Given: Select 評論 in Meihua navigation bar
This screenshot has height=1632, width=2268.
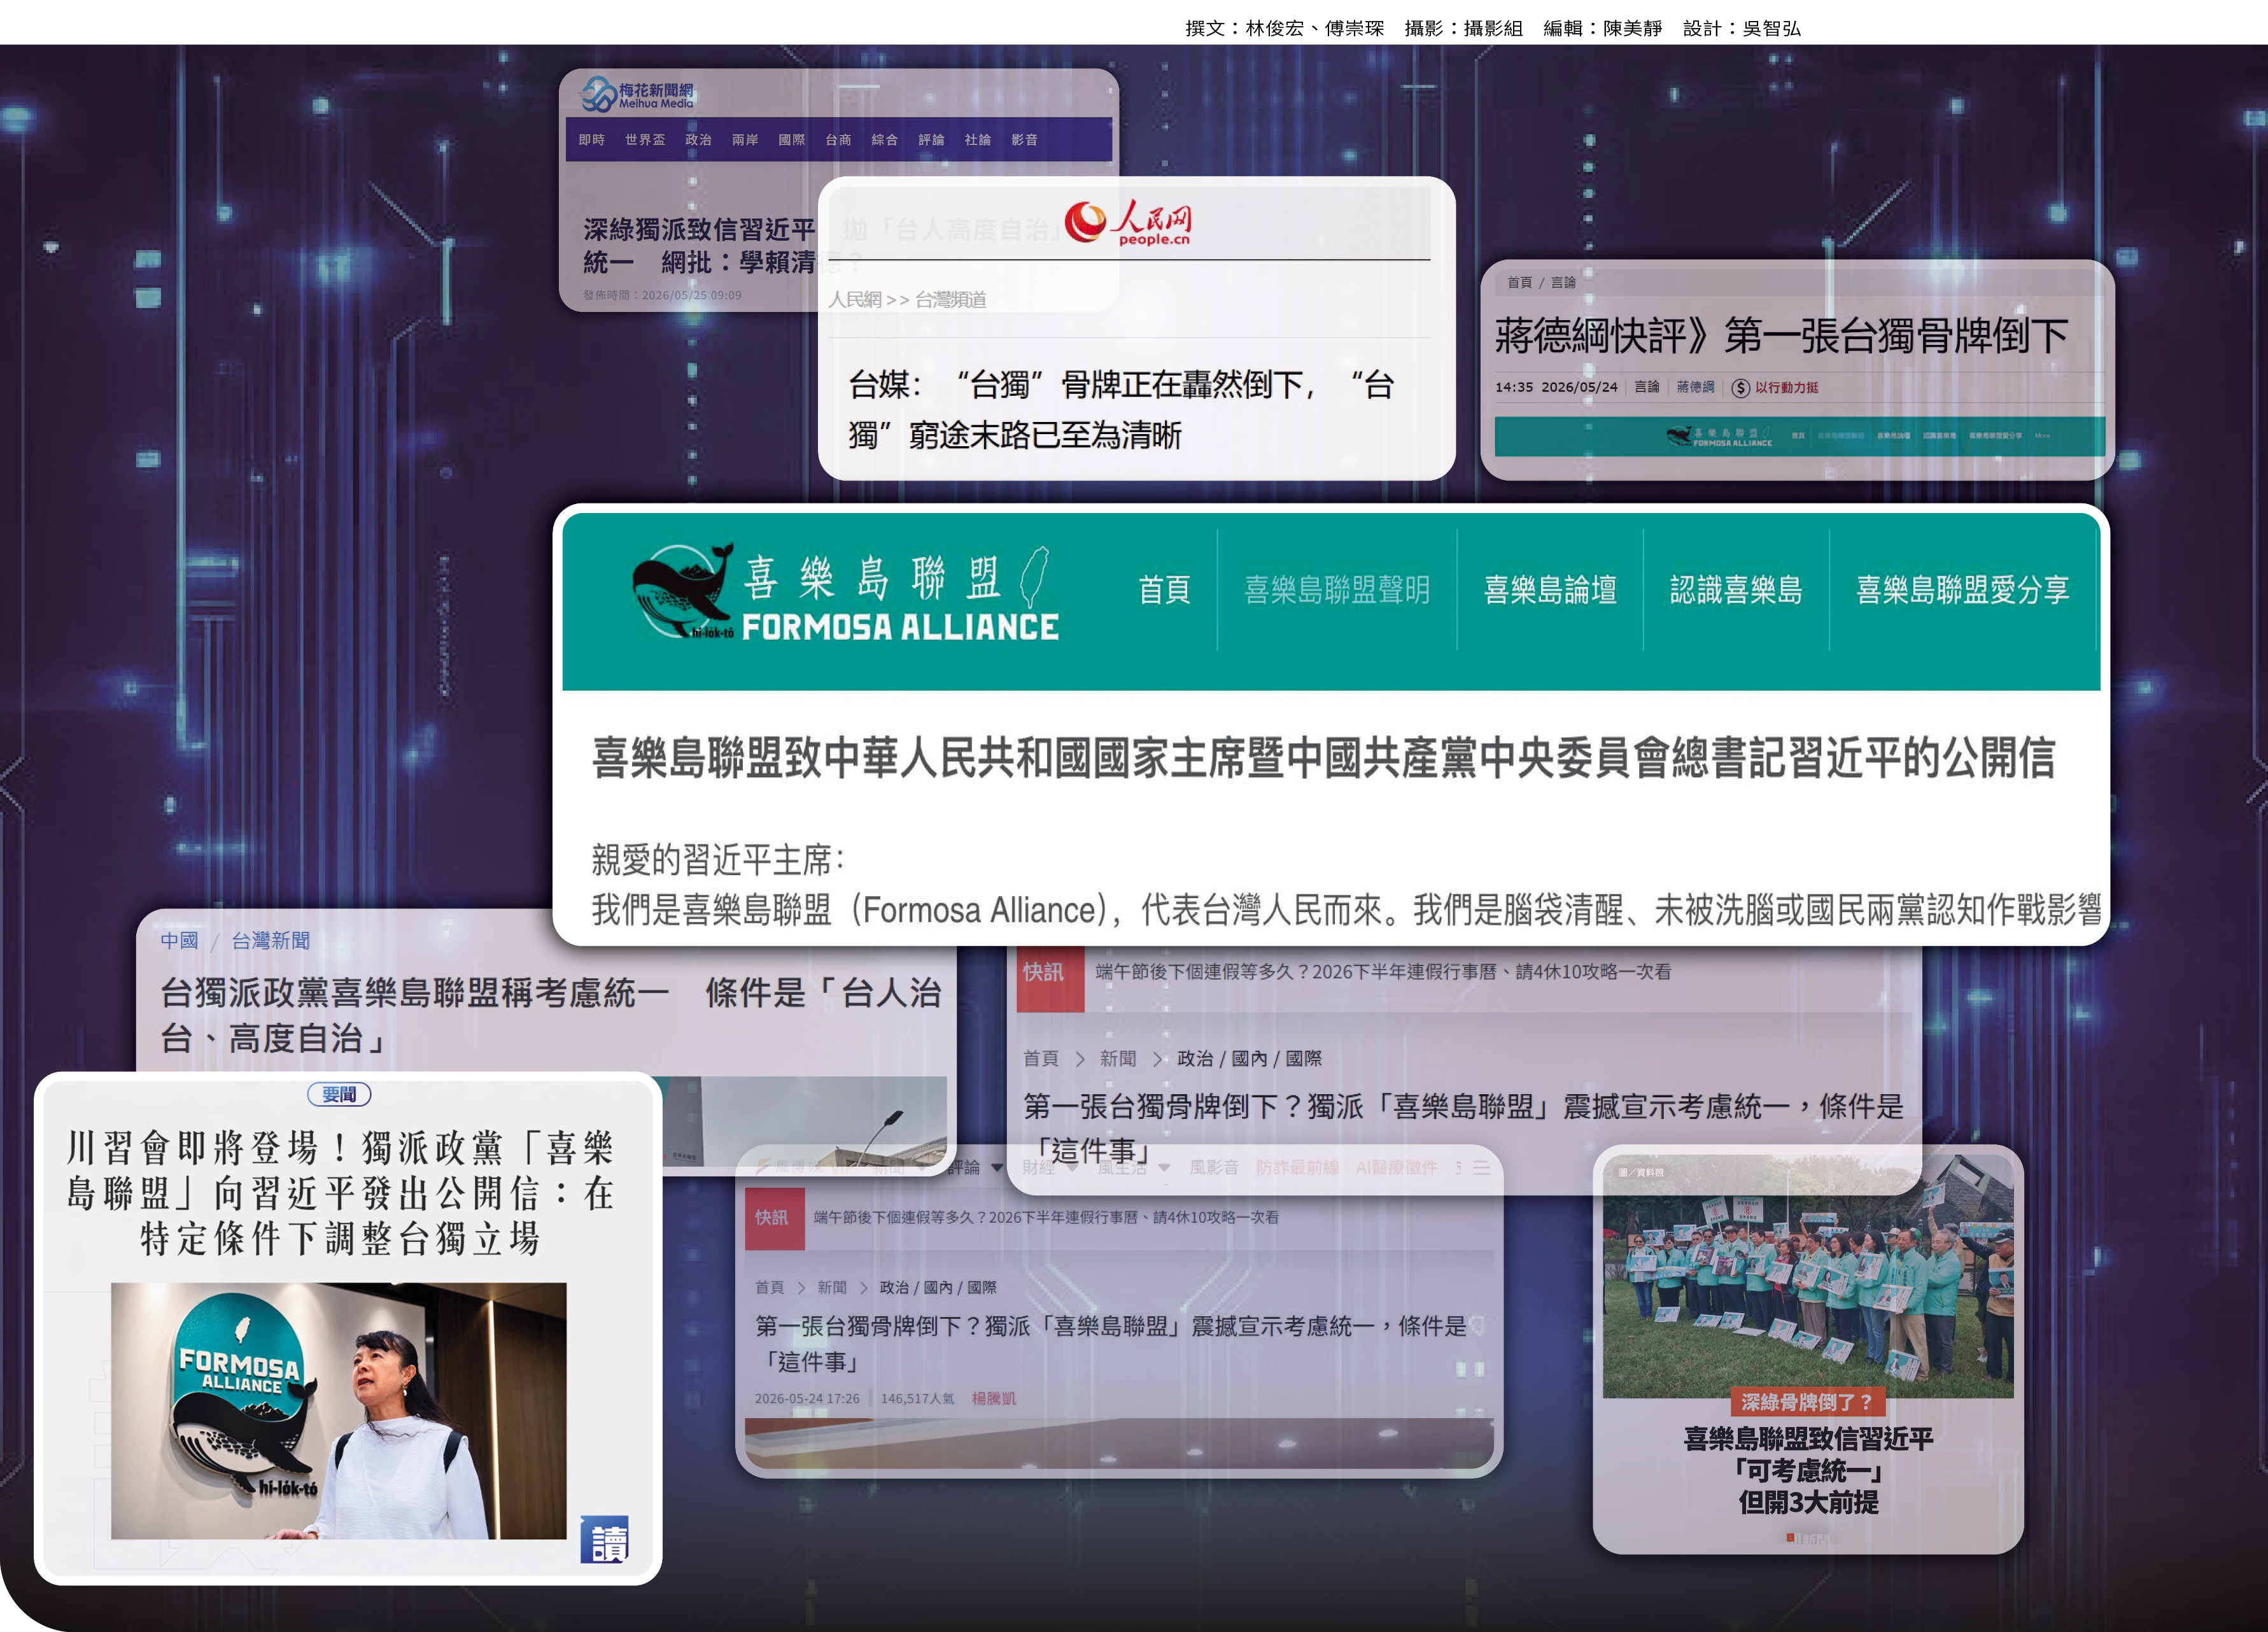Looking at the screenshot, I should (x=931, y=140).
